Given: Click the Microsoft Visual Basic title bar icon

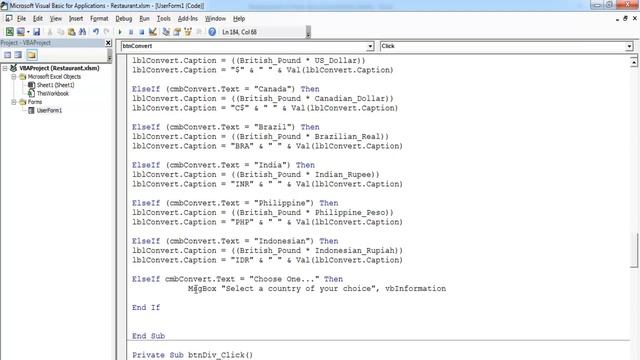Looking at the screenshot, I should tap(4, 6).
